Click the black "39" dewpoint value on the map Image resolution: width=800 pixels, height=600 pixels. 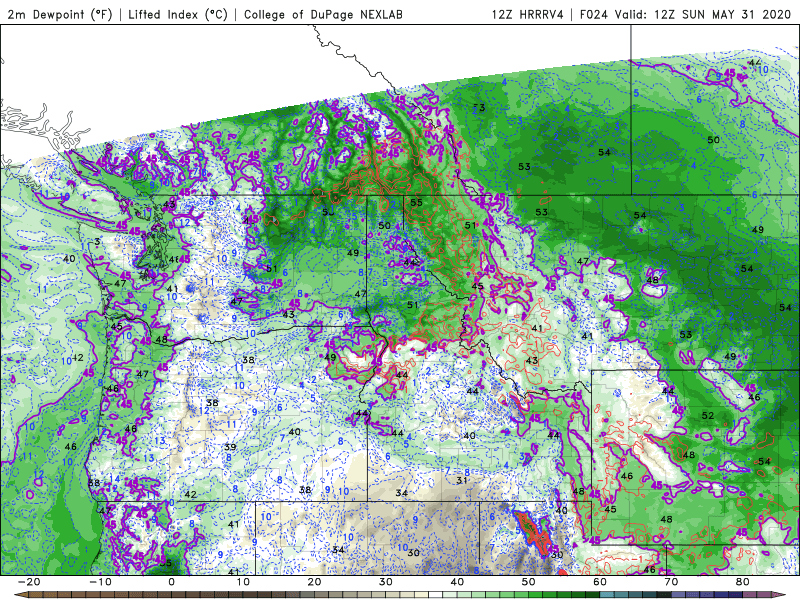coord(230,447)
